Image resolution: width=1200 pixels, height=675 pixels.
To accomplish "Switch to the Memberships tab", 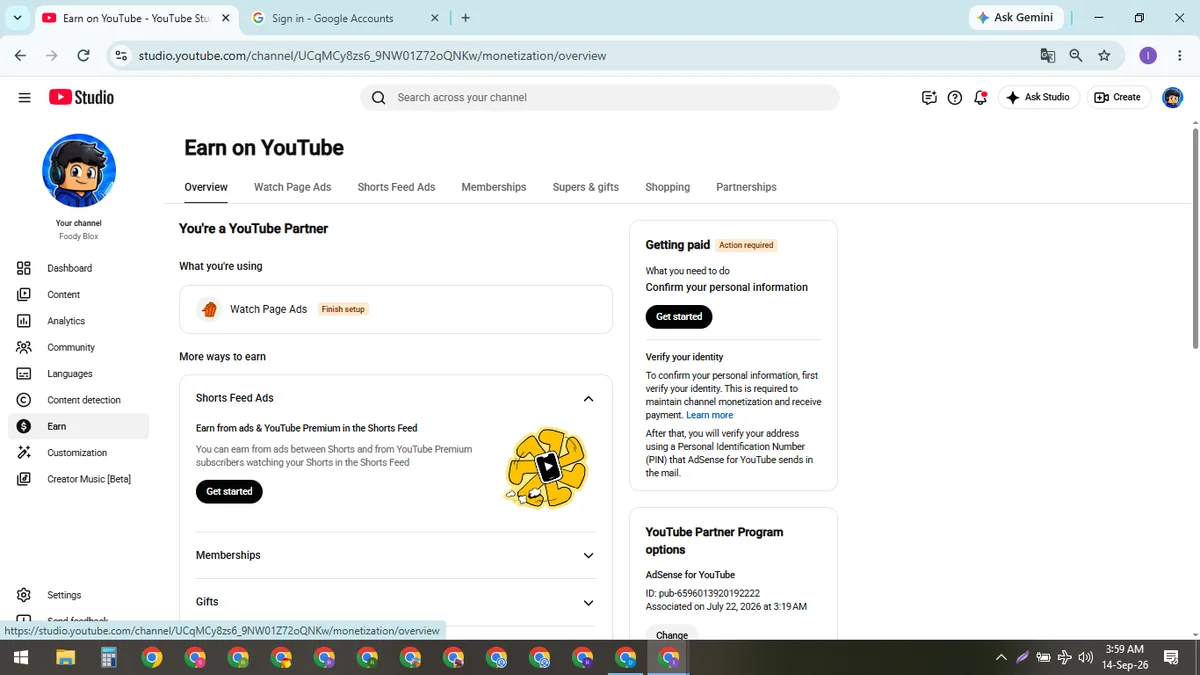I will click(494, 187).
